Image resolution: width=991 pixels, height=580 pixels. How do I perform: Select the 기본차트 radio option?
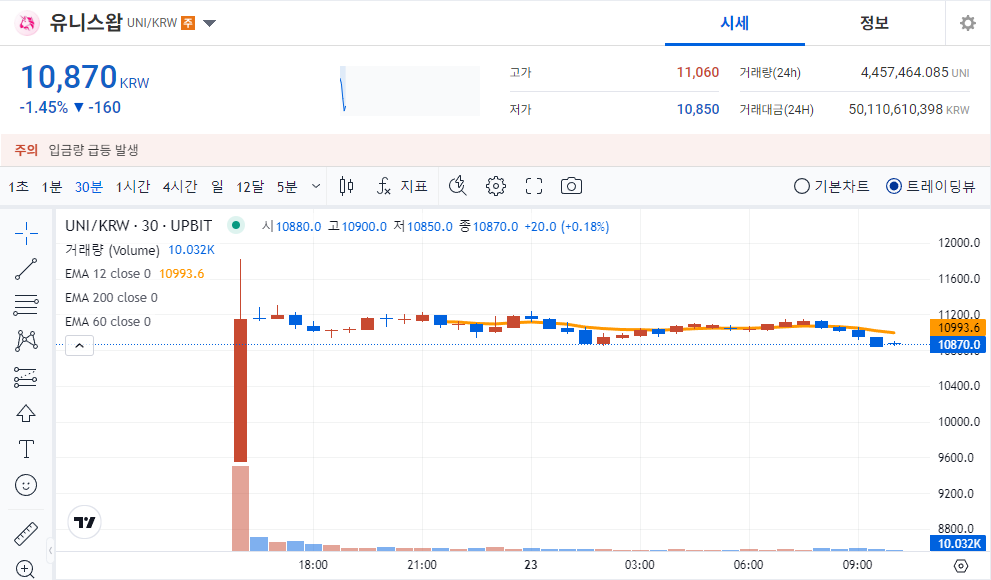click(831, 186)
